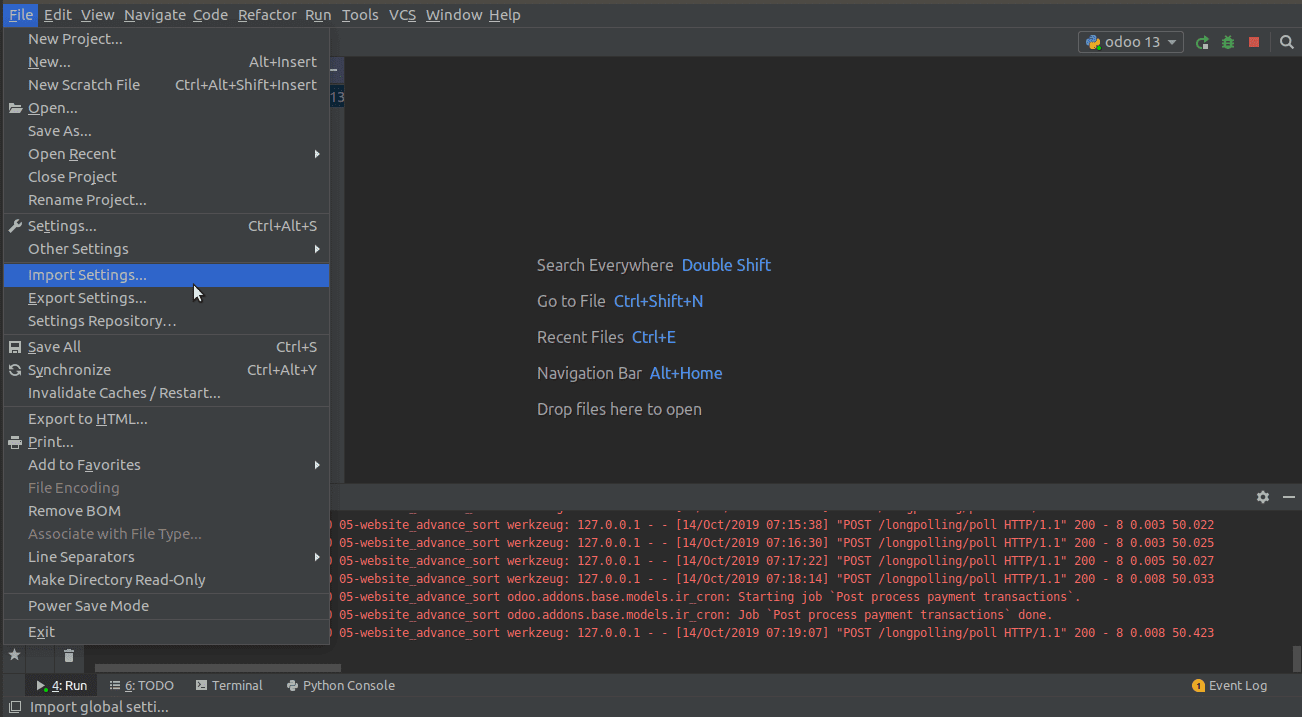This screenshot has height=717, width=1302.
Task: Click the Navigation Bar Alt+Home hint
Action: [629, 373]
